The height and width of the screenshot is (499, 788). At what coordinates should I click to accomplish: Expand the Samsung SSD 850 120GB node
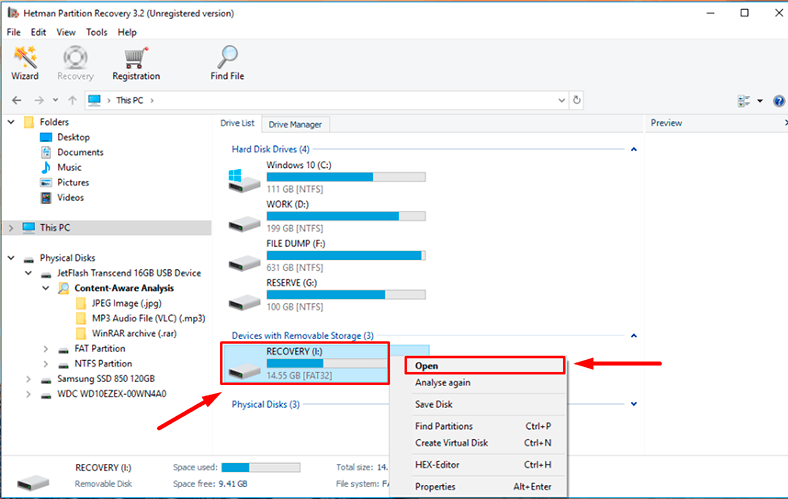[29, 379]
